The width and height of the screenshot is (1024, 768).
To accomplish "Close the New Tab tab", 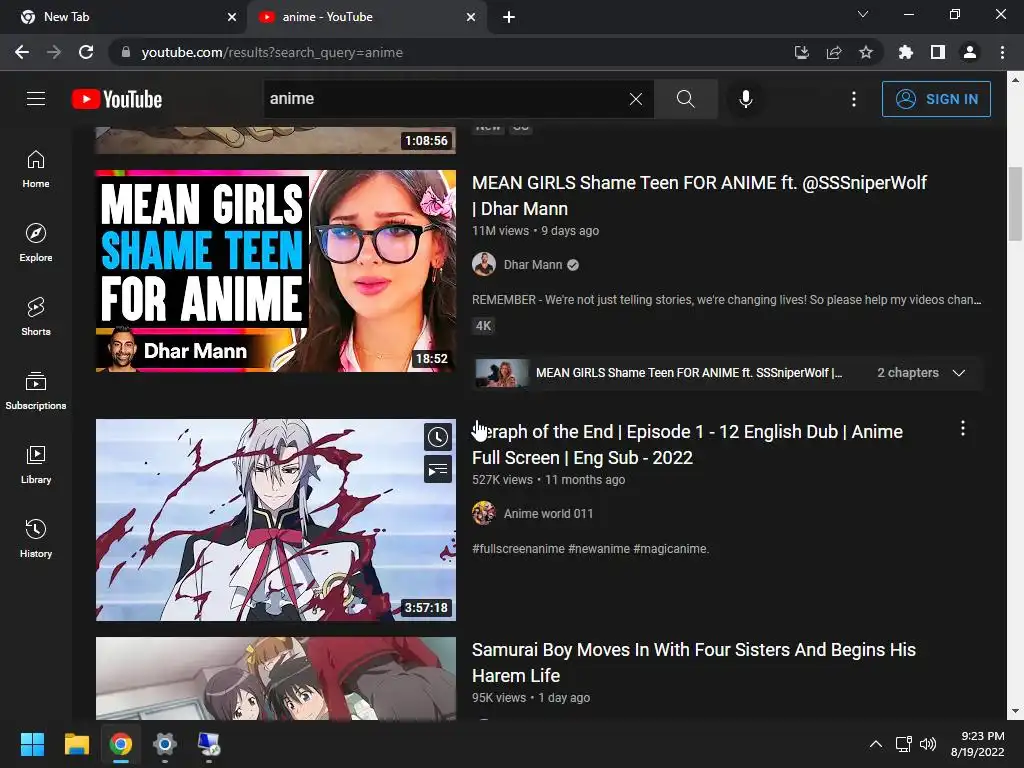I will 232,17.
